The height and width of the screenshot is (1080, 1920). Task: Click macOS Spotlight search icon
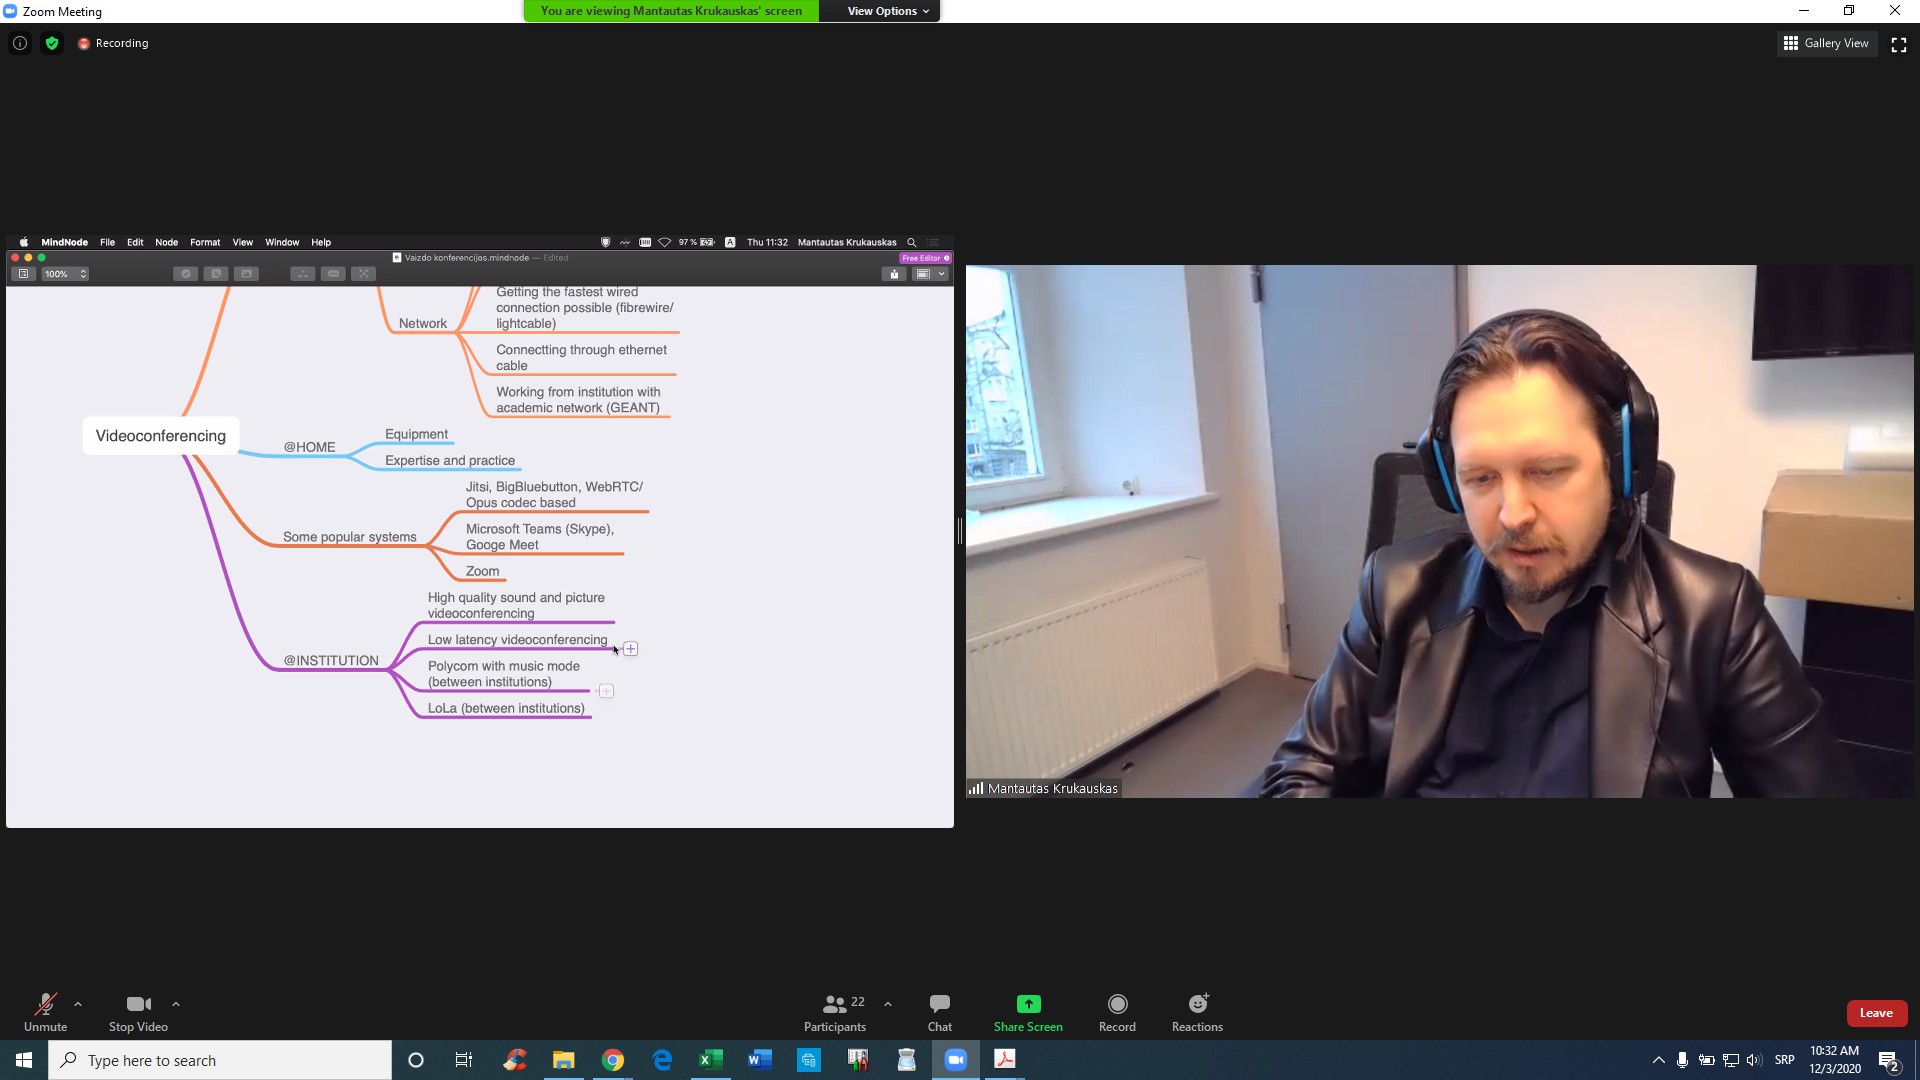pyautogui.click(x=911, y=242)
